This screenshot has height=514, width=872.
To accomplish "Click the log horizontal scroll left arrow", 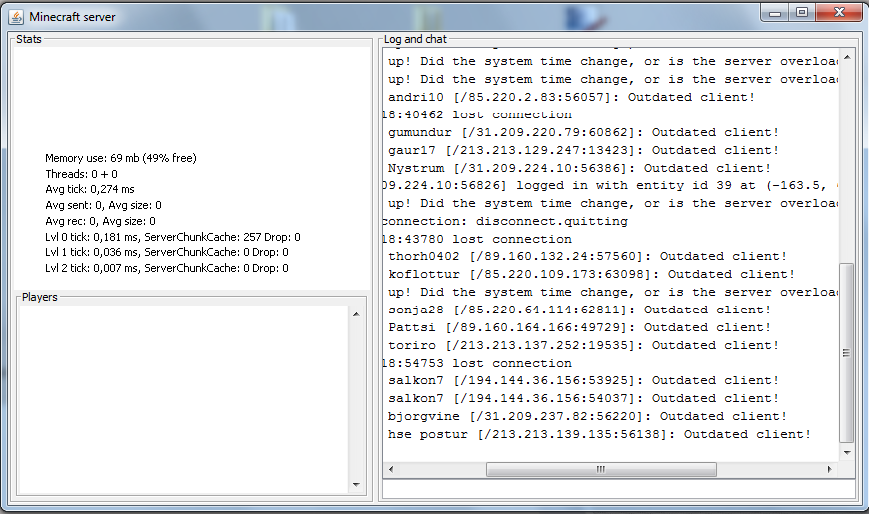I will [x=391, y=469].
